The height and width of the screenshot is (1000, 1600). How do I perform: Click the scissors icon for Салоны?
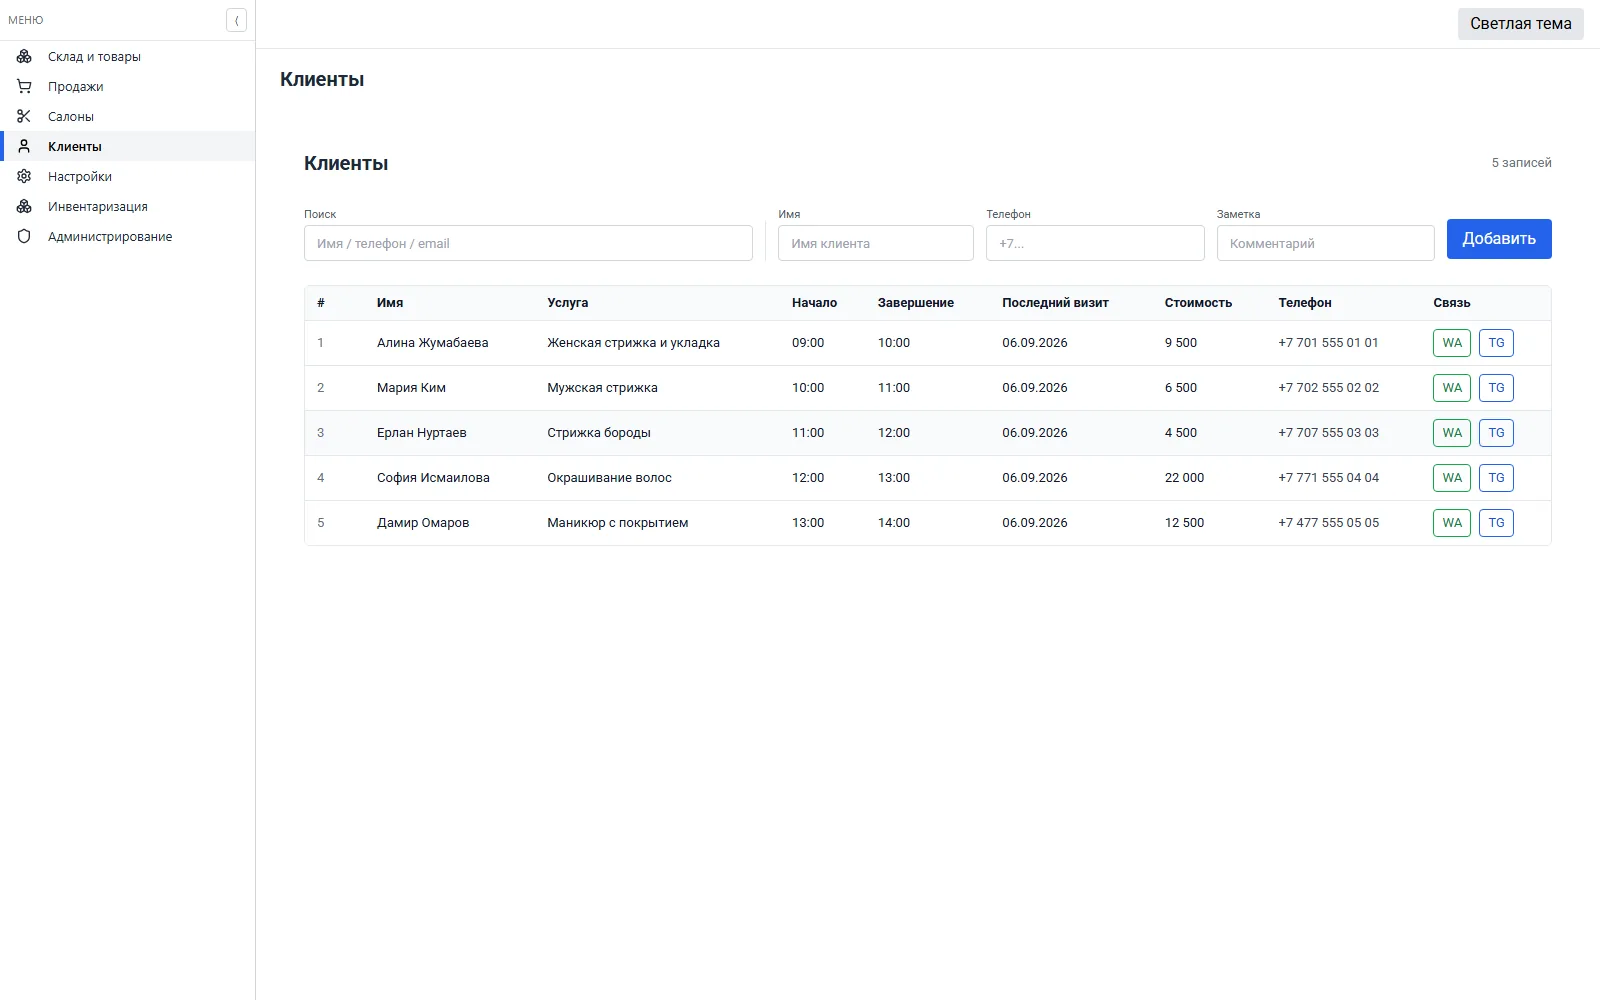24,116
